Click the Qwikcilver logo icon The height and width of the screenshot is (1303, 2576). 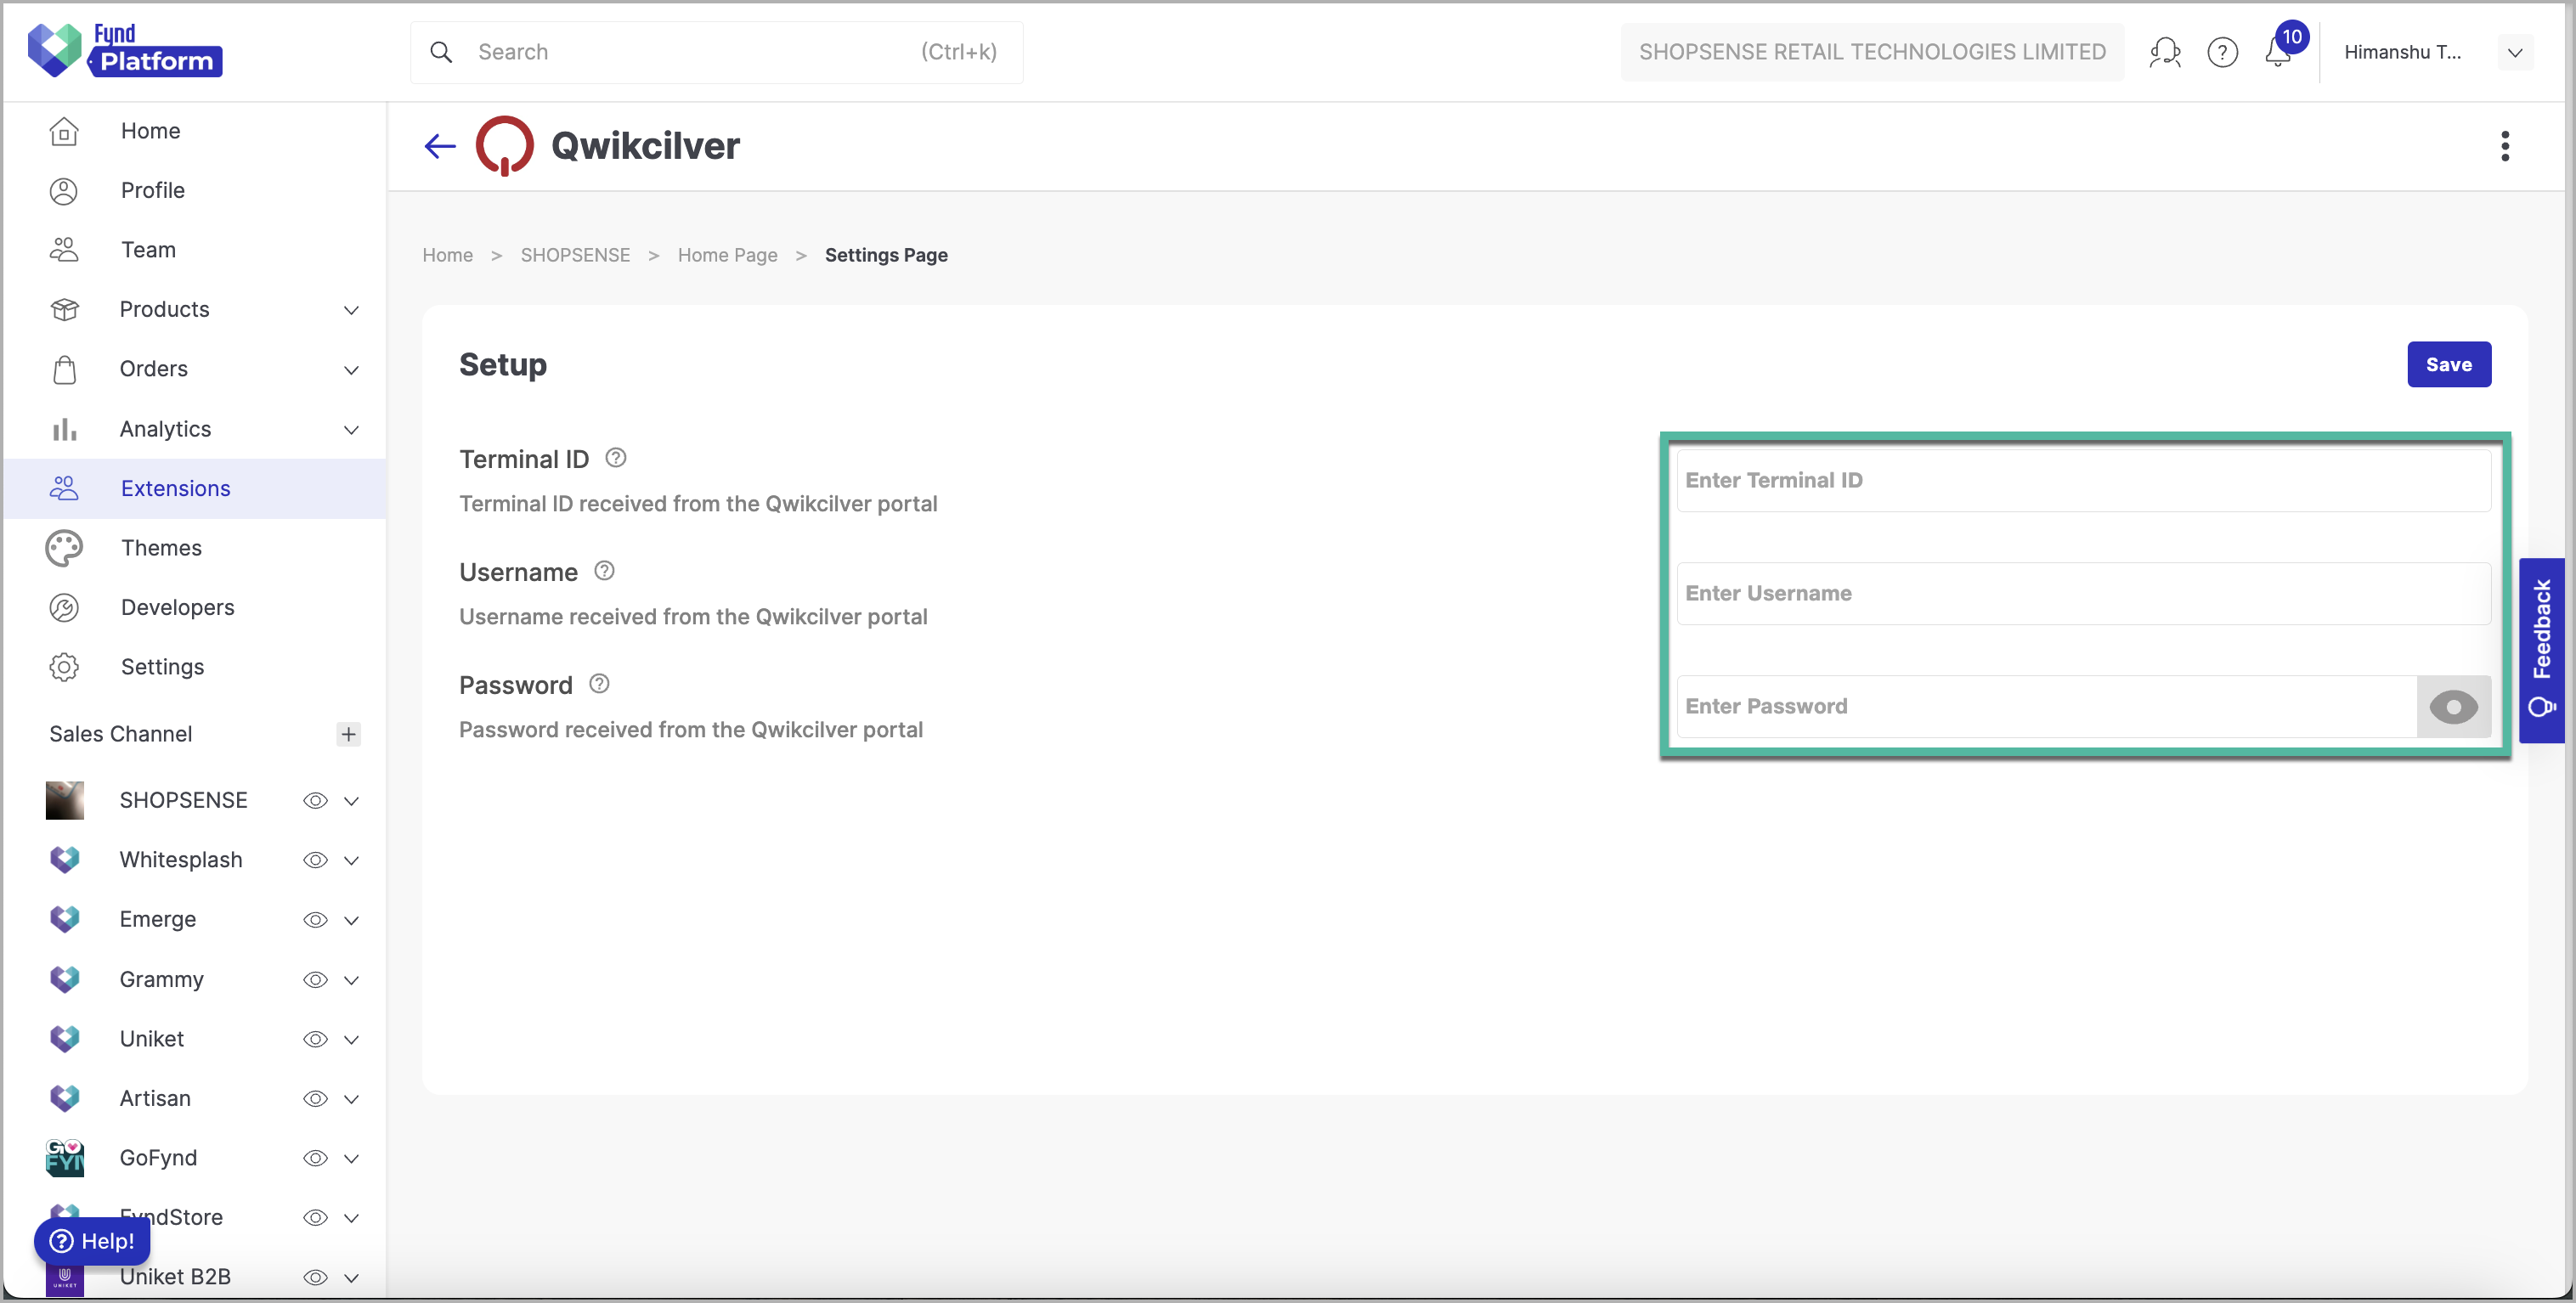(504, 146)
